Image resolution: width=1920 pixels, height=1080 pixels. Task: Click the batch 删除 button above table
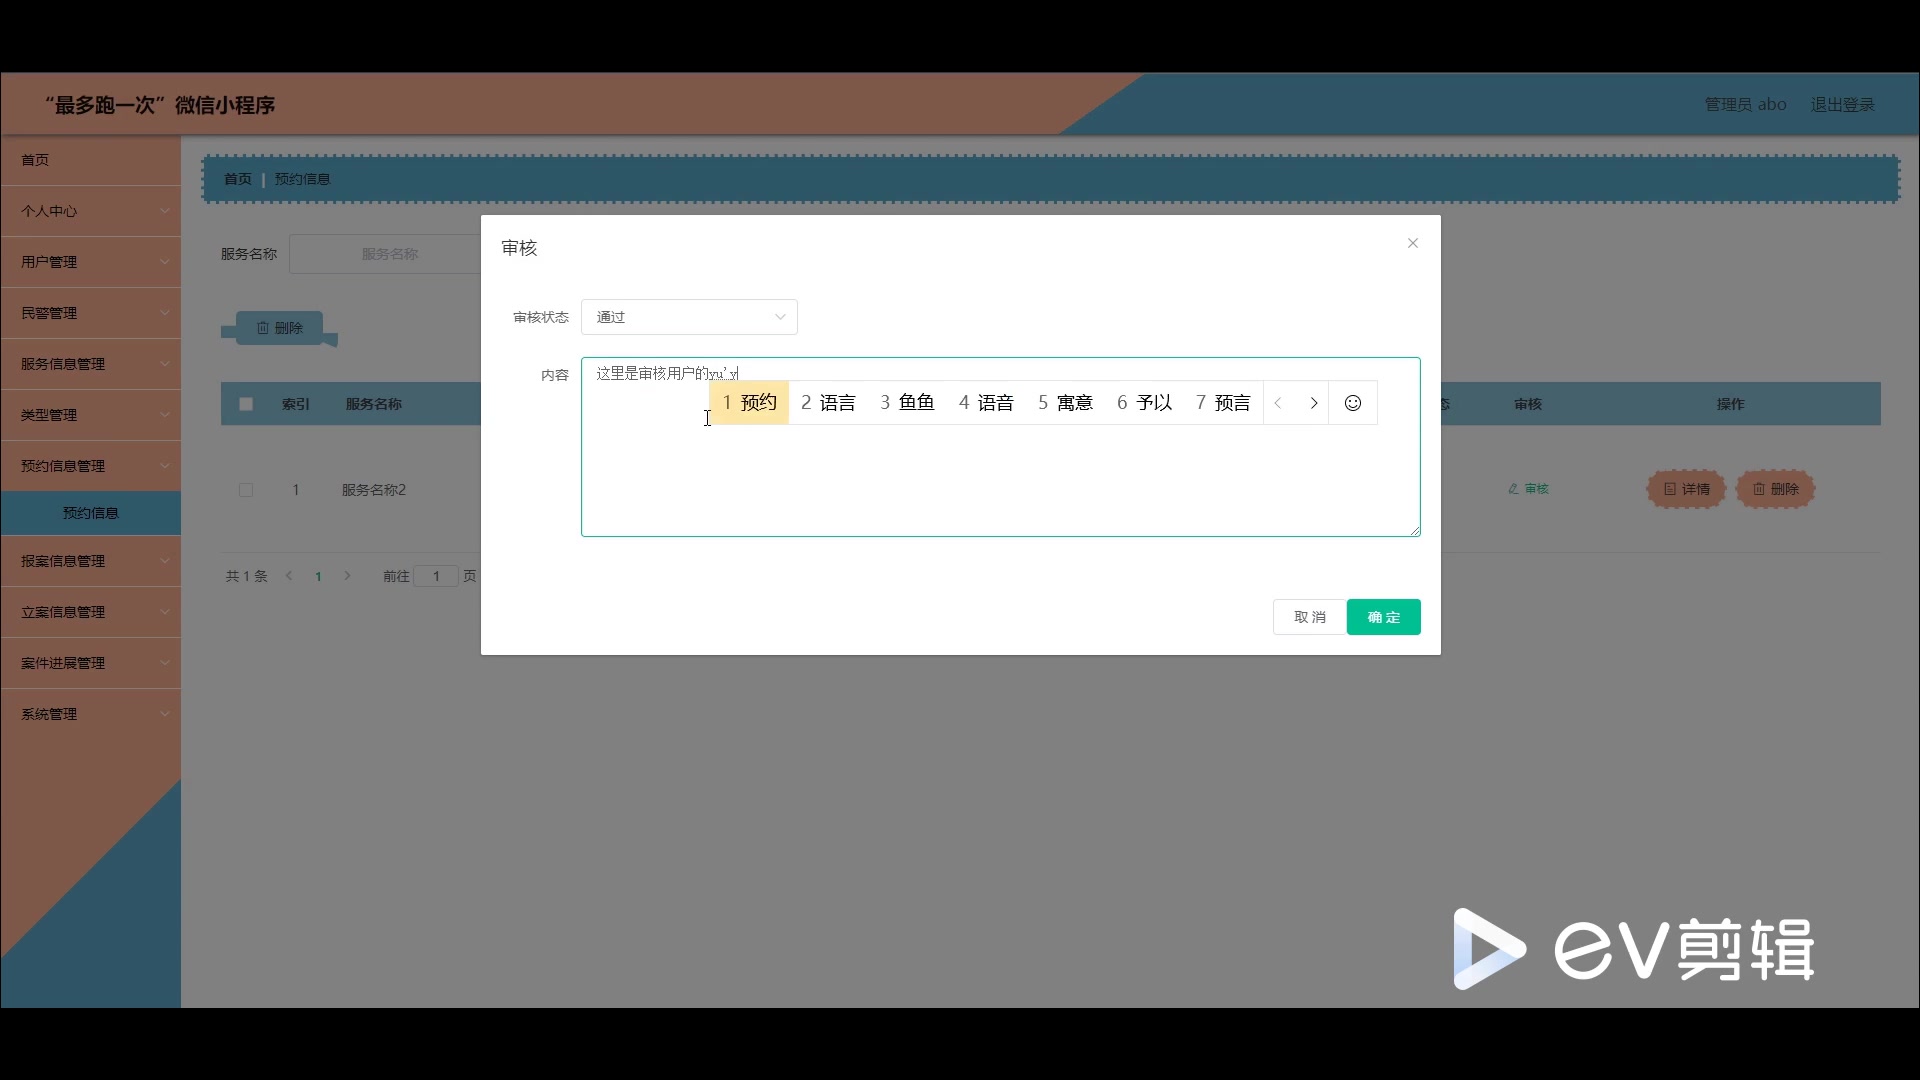279,328
